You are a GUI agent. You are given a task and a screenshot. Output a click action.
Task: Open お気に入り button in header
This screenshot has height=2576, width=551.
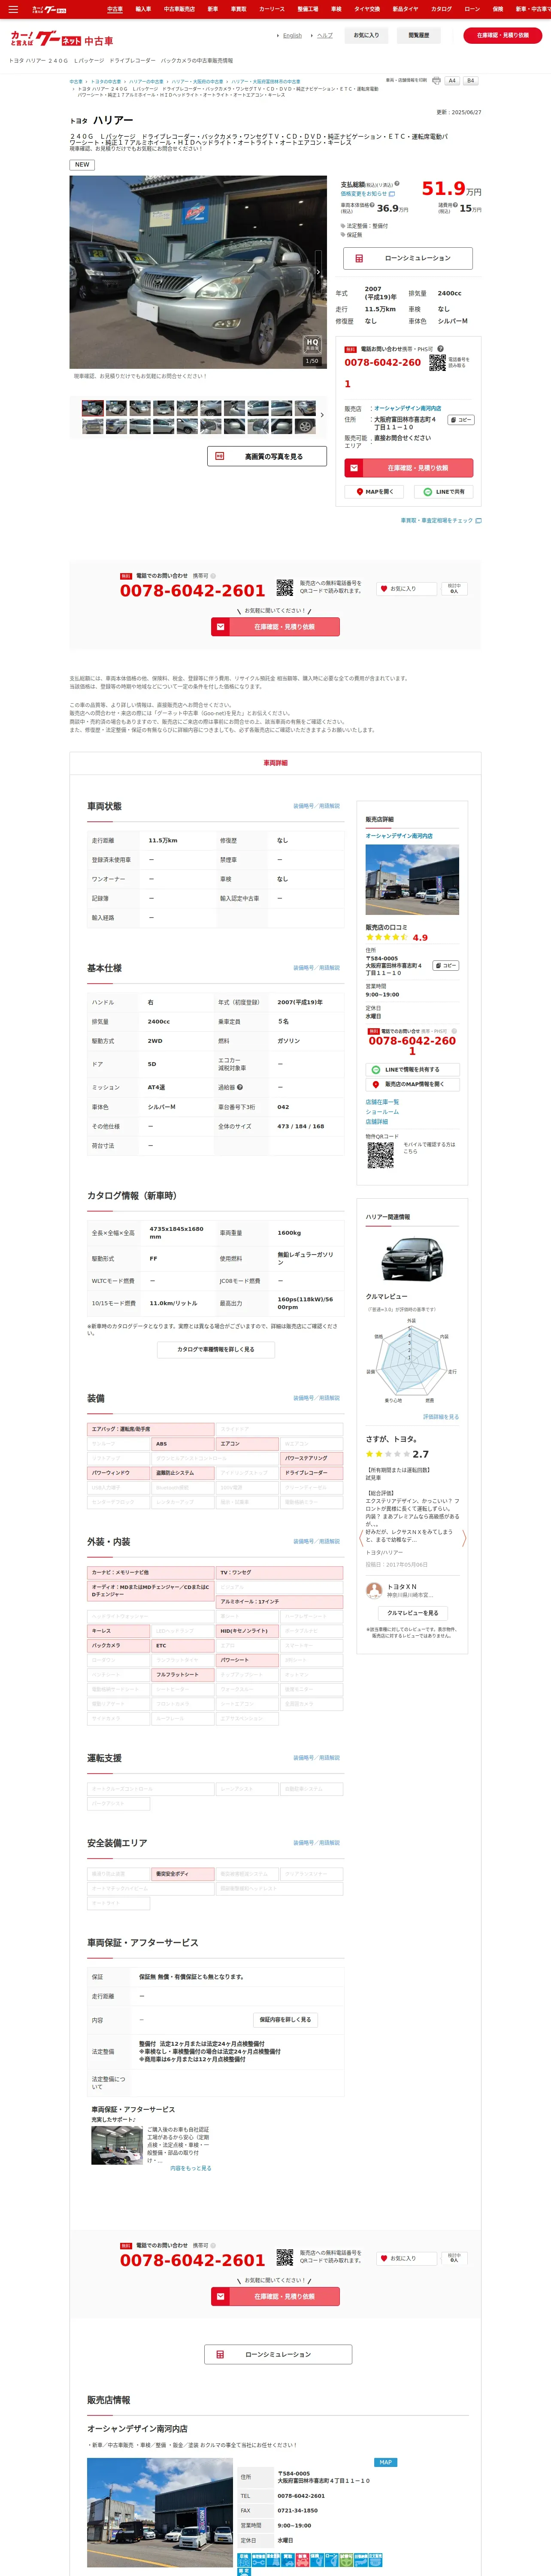click(366, 35)
